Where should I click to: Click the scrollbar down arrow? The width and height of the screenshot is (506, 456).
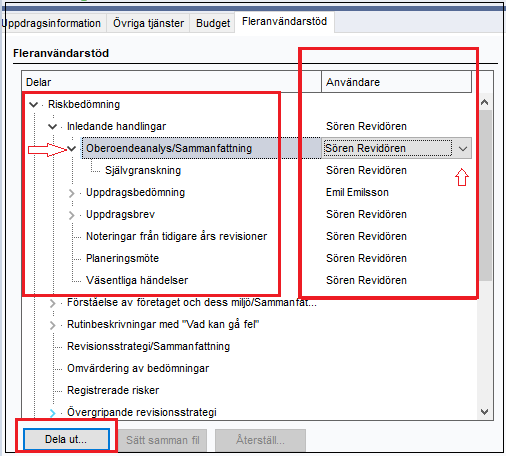(x=485, y=412)
